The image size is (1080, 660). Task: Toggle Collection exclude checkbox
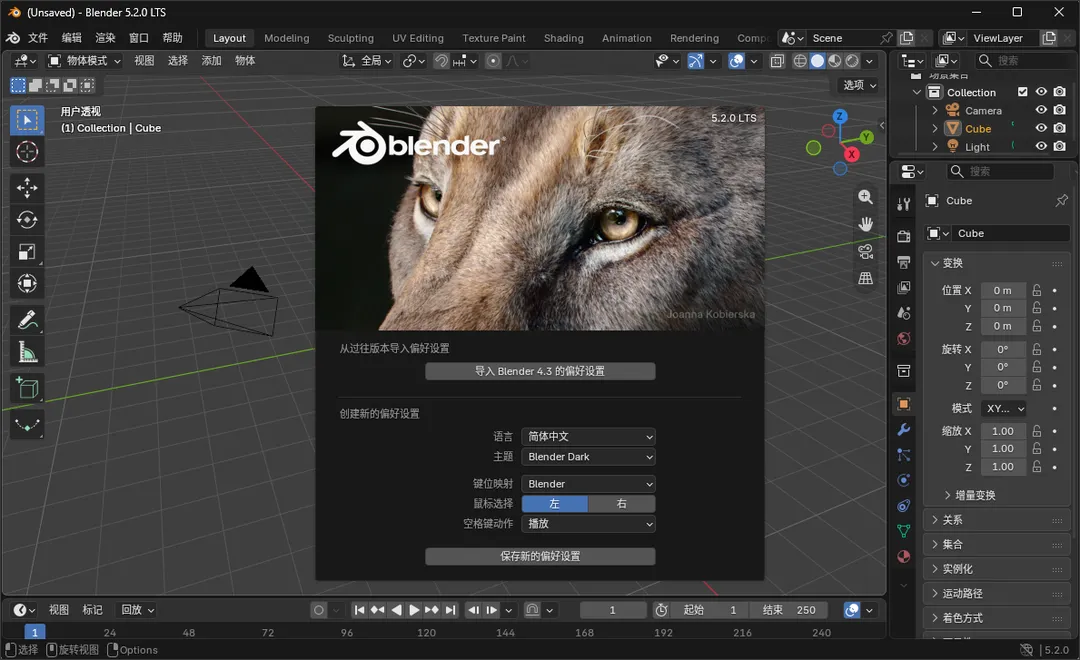click(x=1023, y=92)
